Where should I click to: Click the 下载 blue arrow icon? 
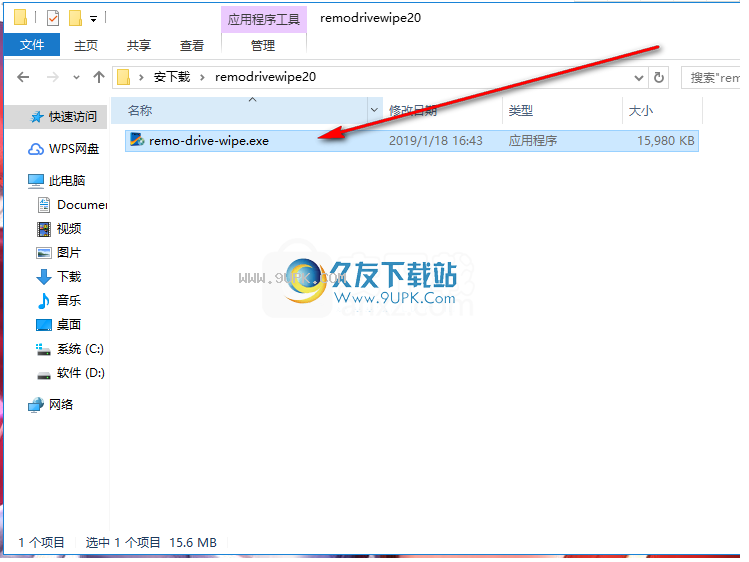click(44, 277)
